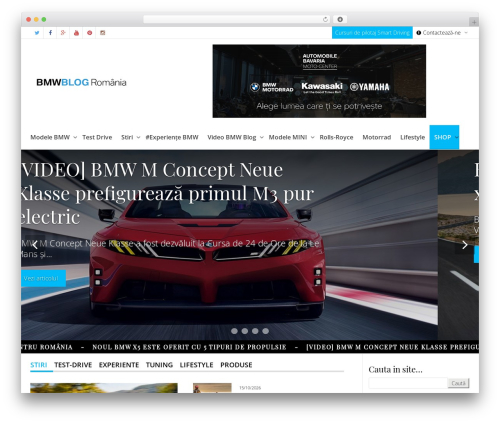500x423 pixels.
Task: Click the browser address bar
Action: pos(237,19)
